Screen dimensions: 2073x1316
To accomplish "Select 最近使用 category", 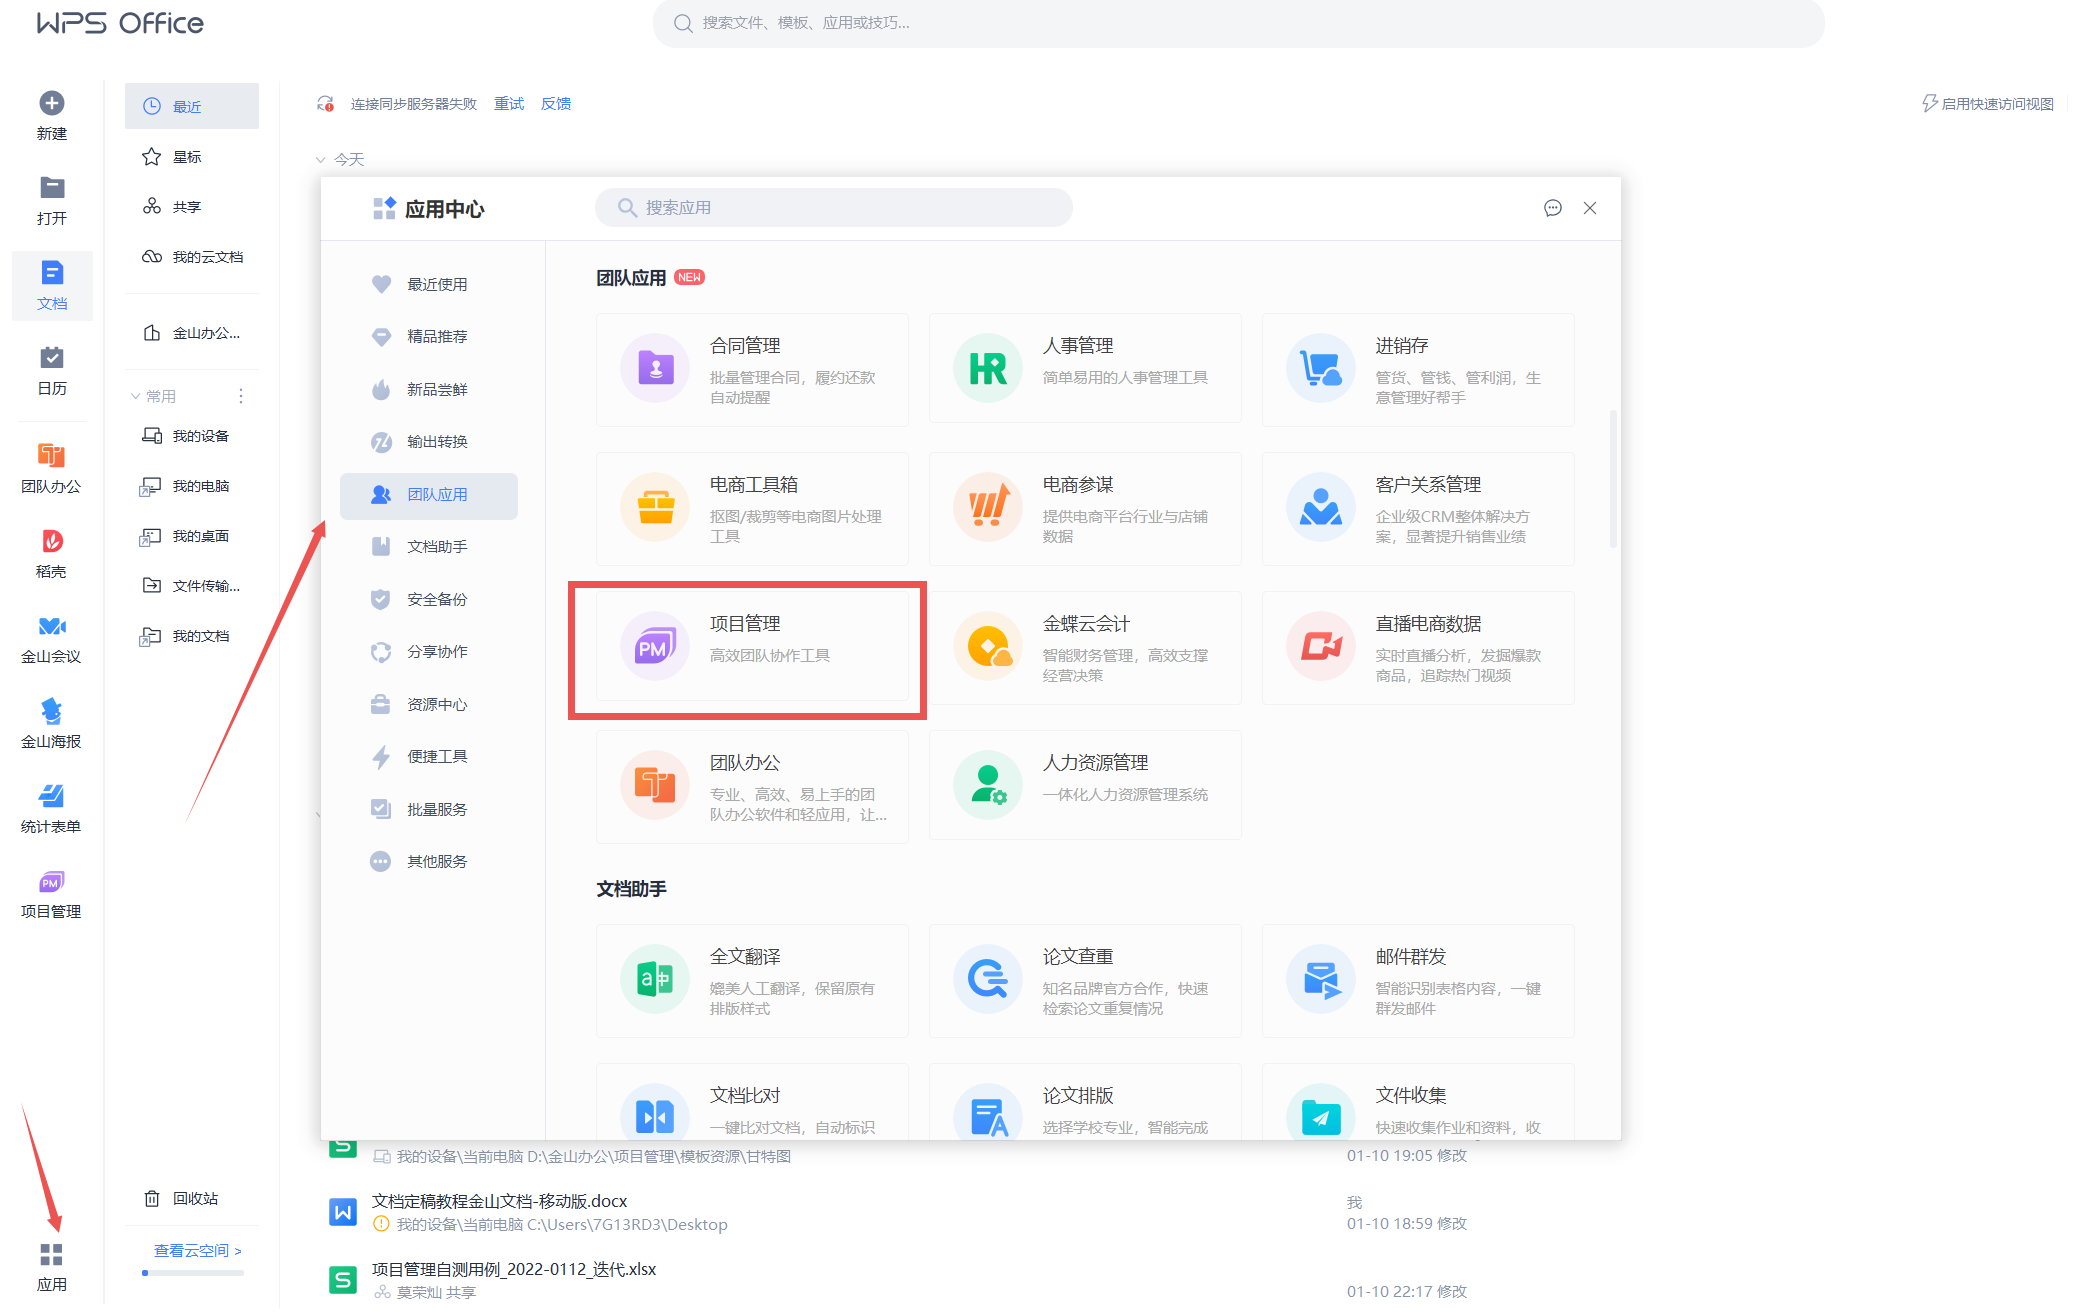I will [429, 285].
